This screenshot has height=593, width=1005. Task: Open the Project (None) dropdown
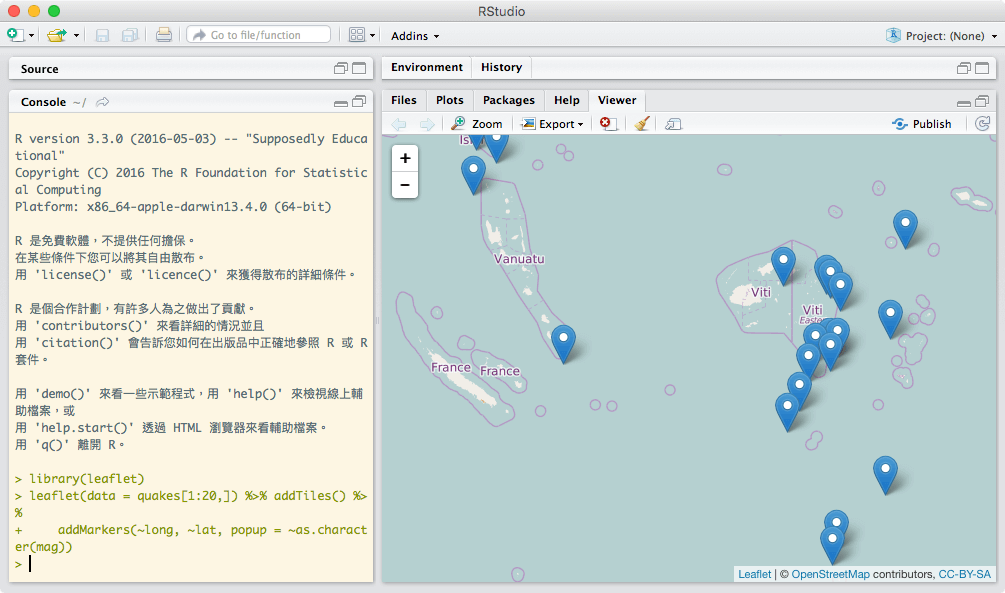[x=942, y=36]
